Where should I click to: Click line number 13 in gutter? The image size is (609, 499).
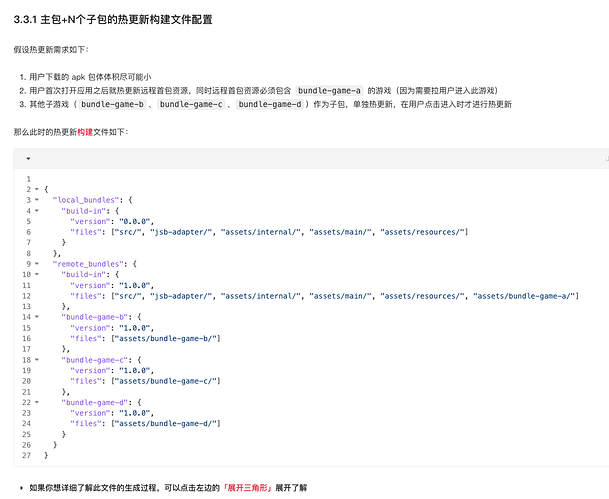[x=26, y=306]
